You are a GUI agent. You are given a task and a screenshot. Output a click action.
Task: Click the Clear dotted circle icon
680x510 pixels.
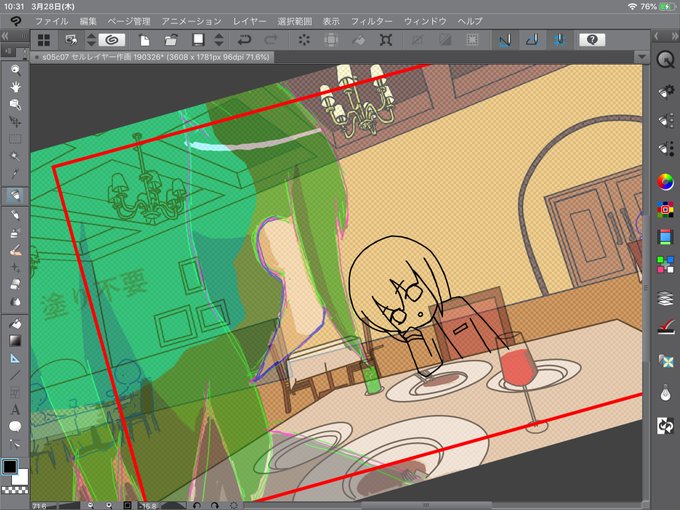click(x=304, y=40)
